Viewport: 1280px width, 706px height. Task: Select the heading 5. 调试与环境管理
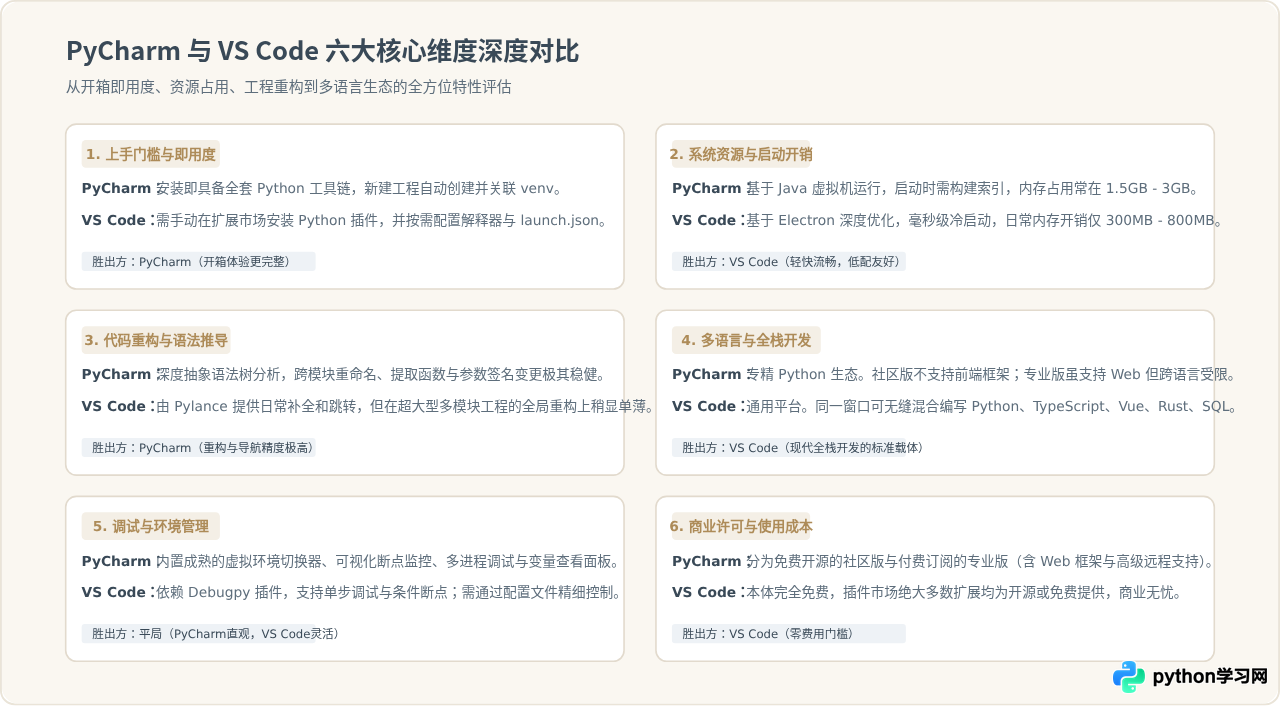point(151,526)
